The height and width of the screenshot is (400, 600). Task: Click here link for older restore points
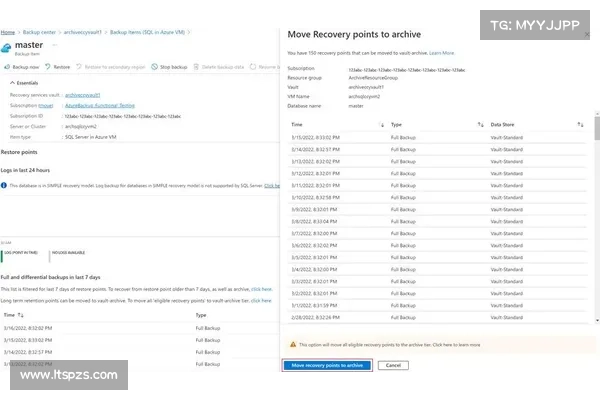click(x=261, y=289)
